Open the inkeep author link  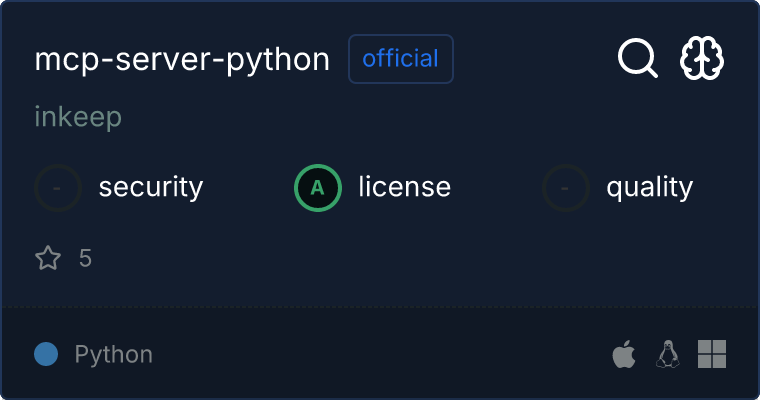(x=78, y=117)
